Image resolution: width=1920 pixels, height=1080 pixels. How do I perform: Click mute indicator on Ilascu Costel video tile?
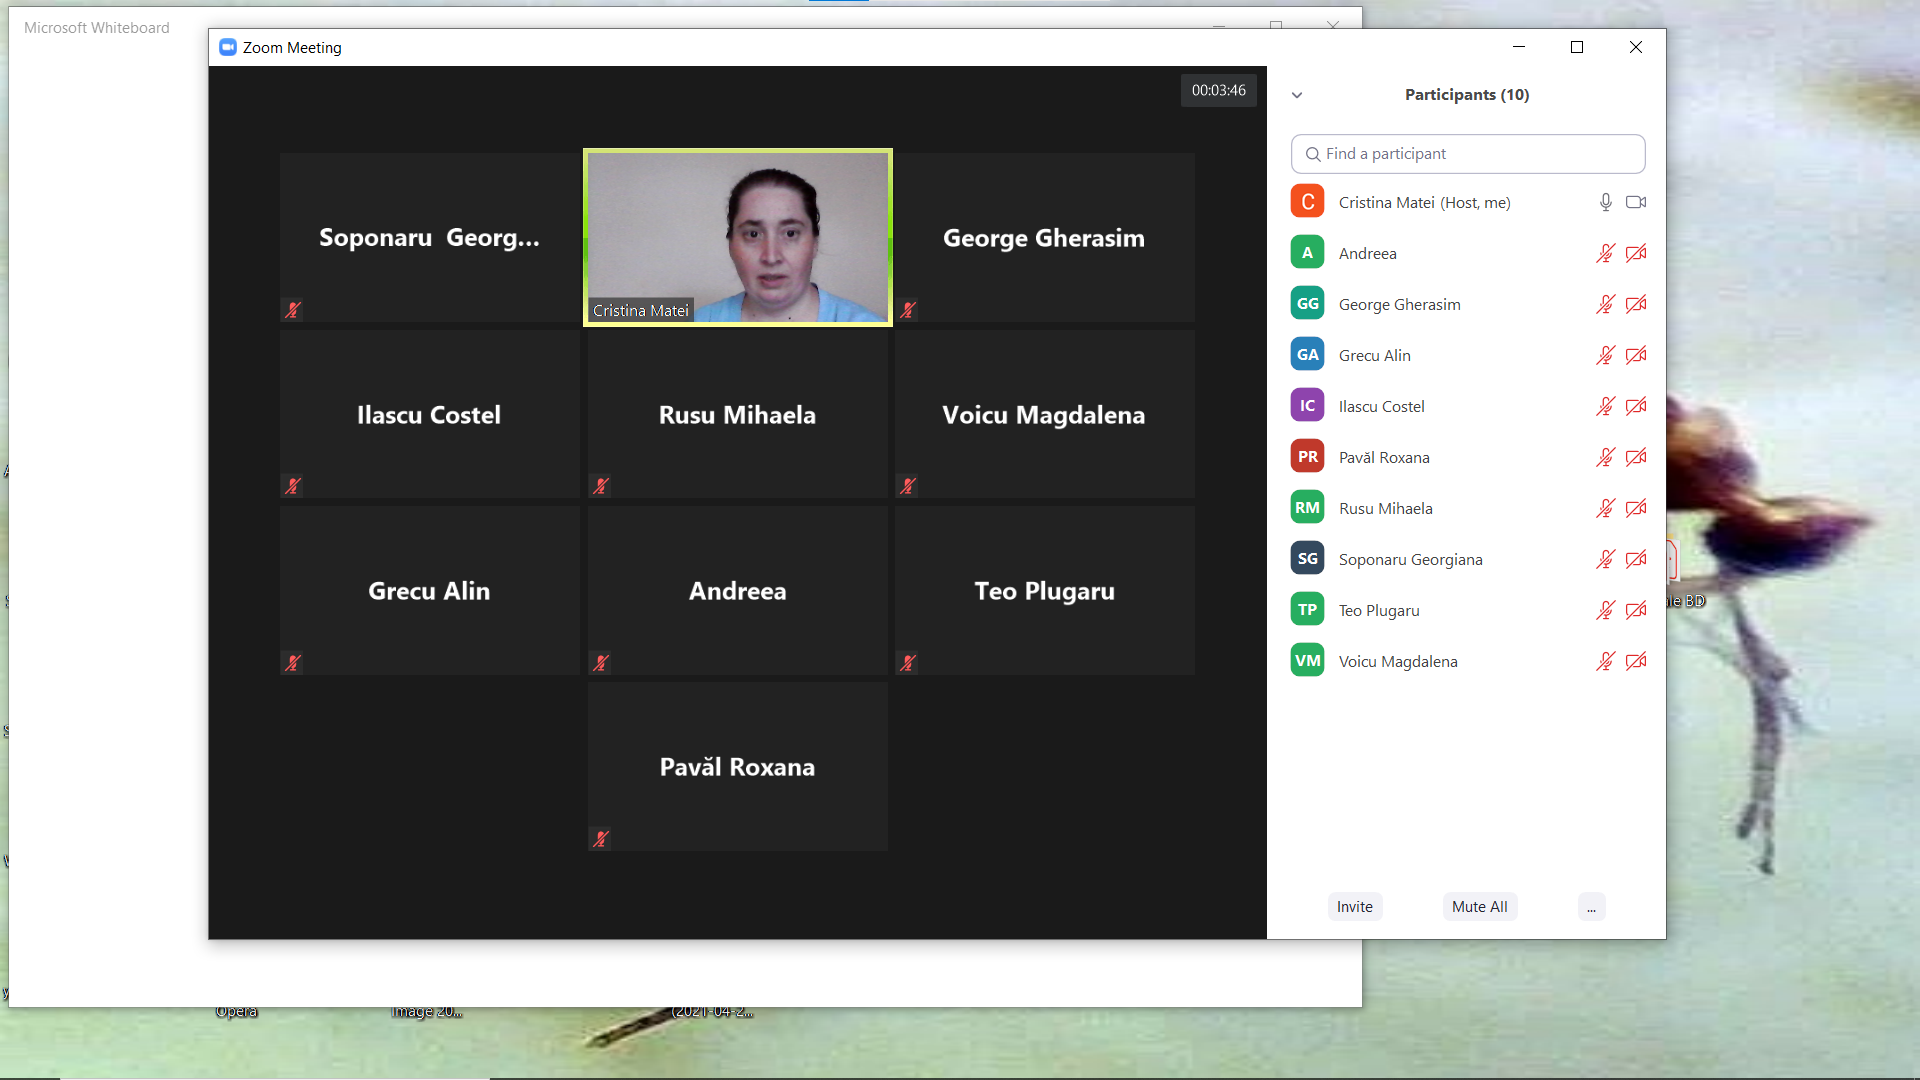coord(293,486)
